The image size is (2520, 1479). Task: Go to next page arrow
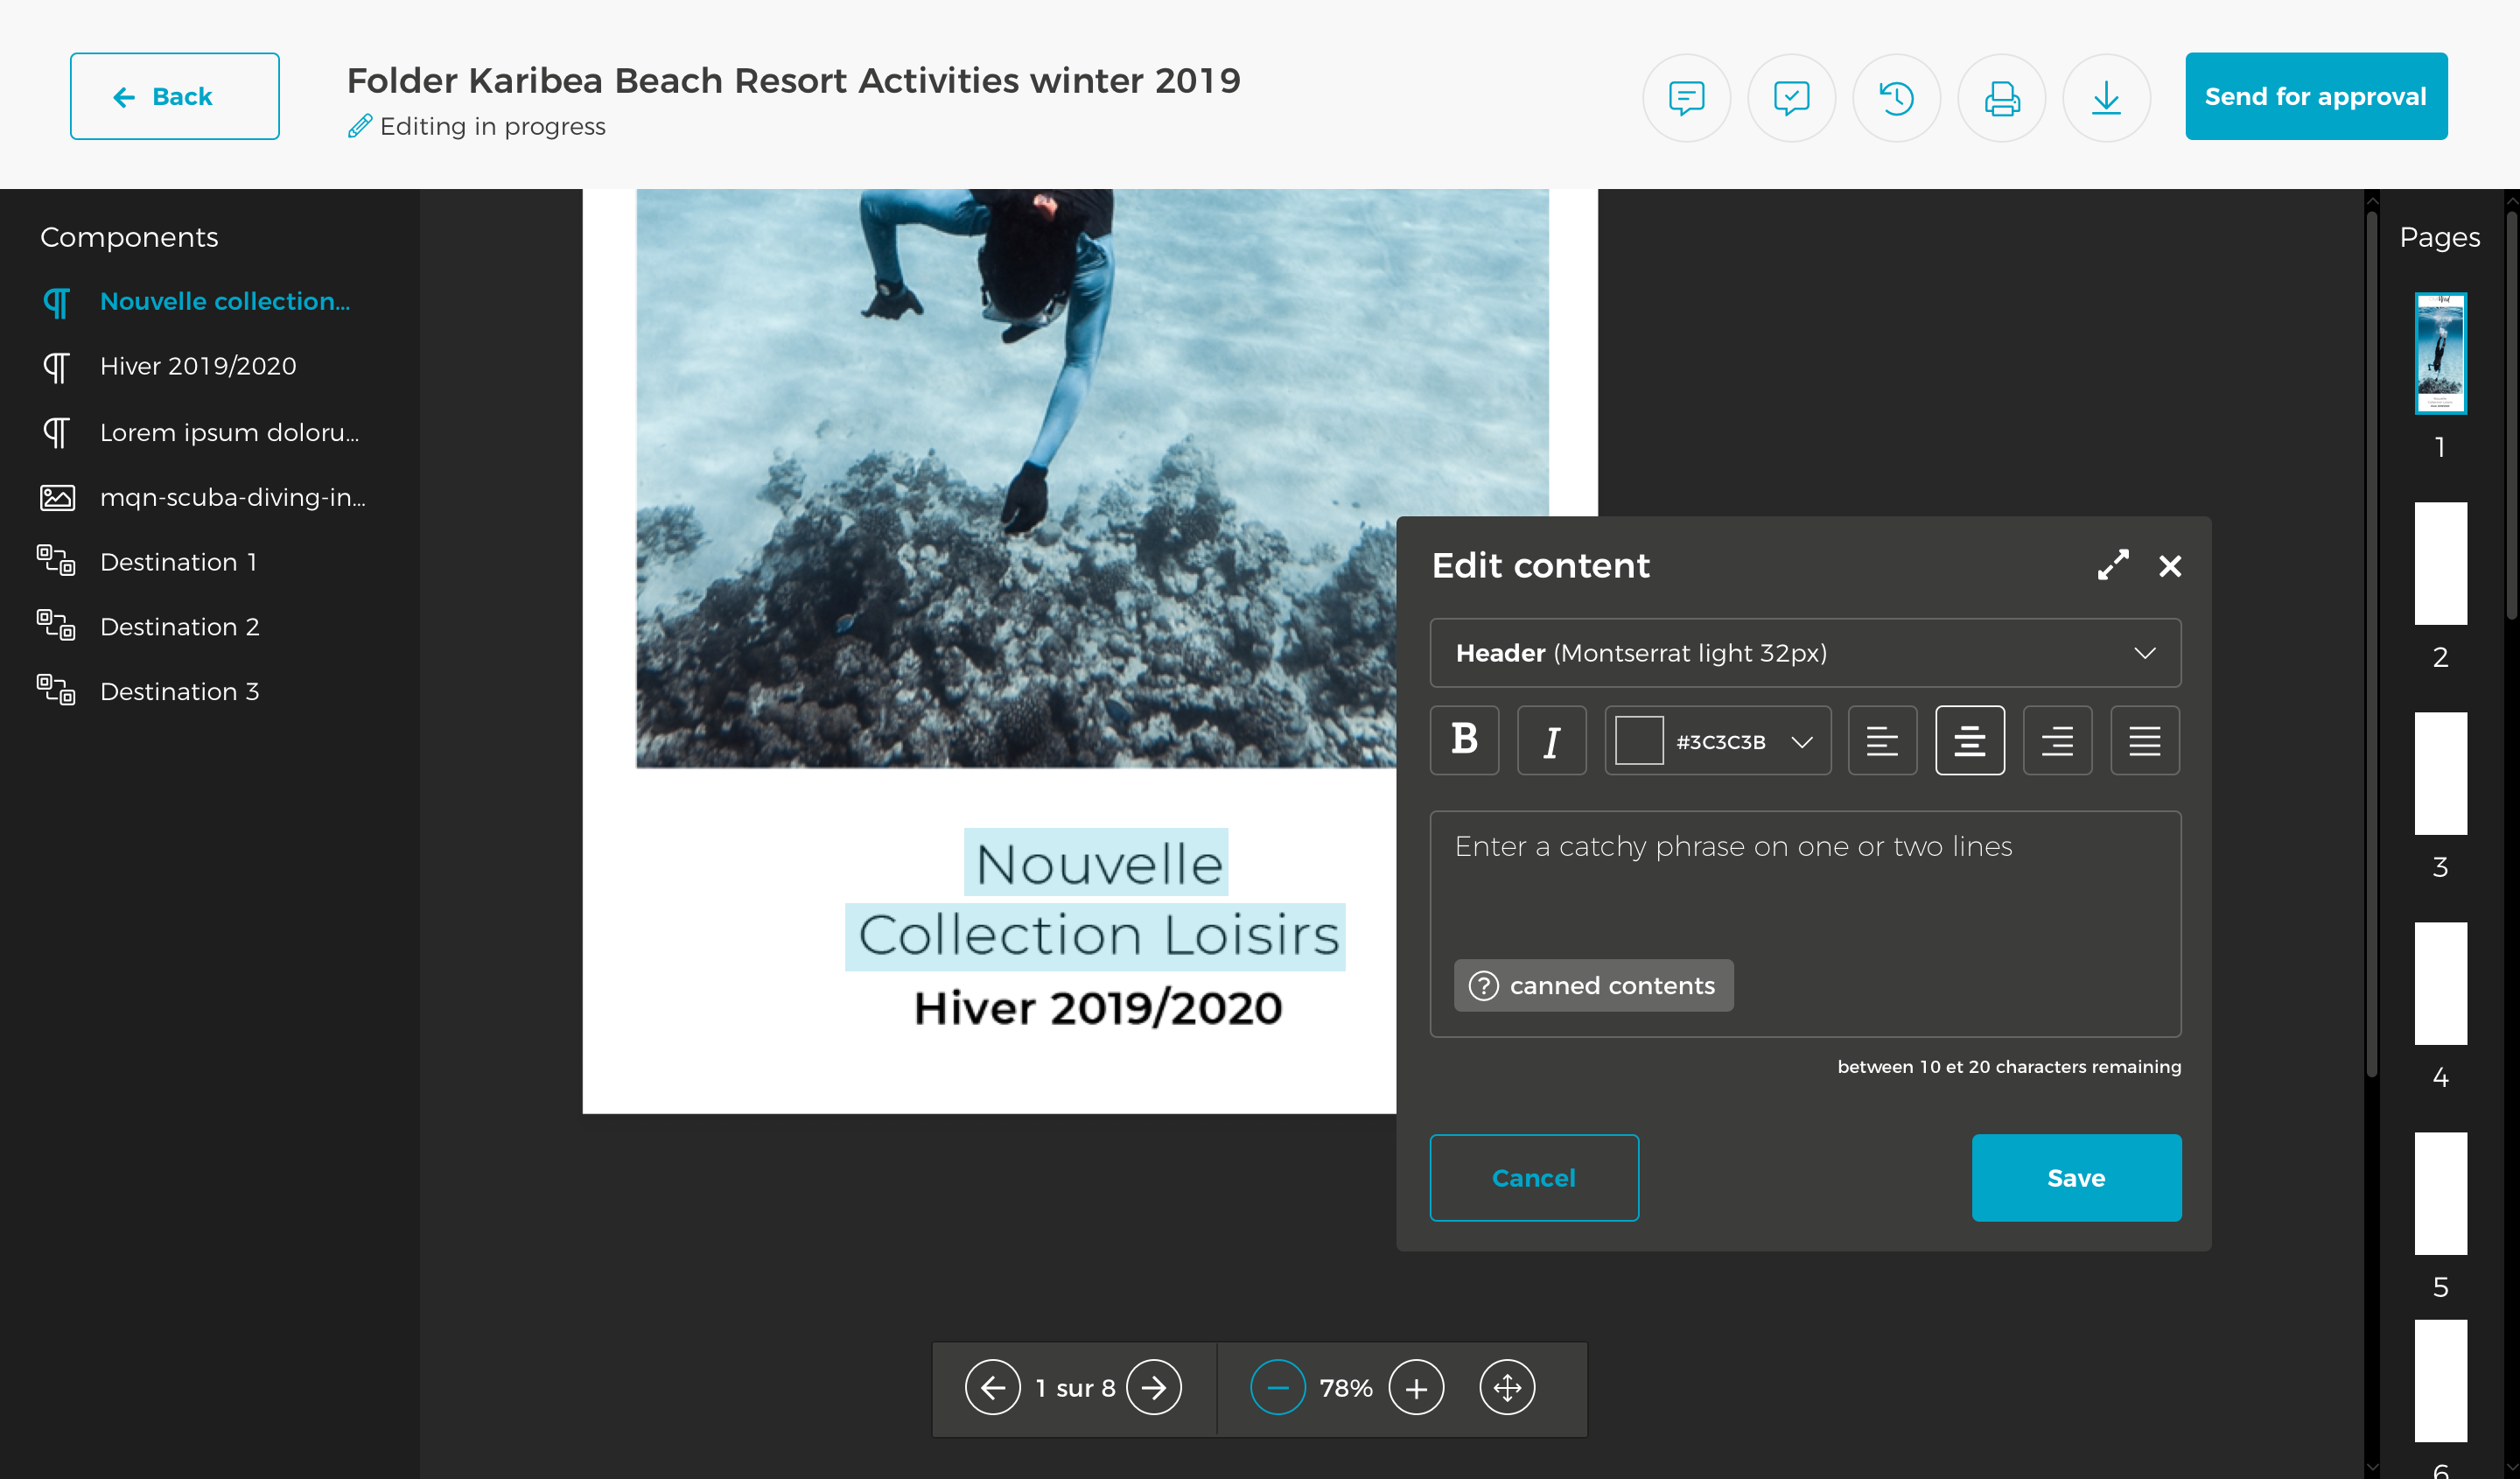click(x=1153, y=1387)
